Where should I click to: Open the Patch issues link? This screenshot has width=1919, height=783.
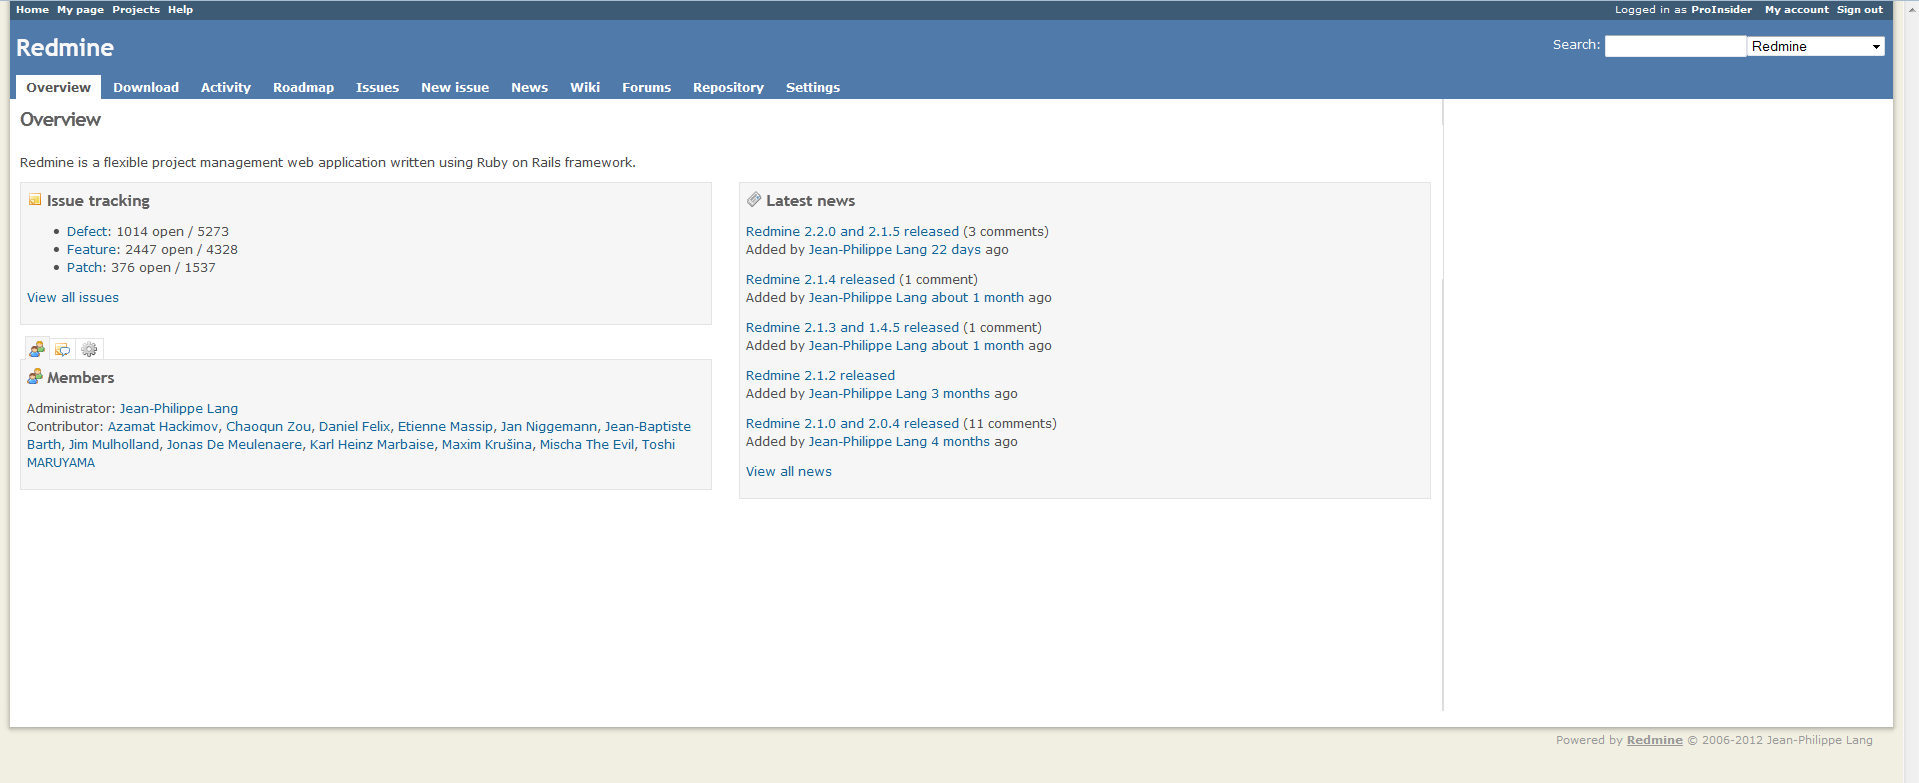click(x=85, y=267)
